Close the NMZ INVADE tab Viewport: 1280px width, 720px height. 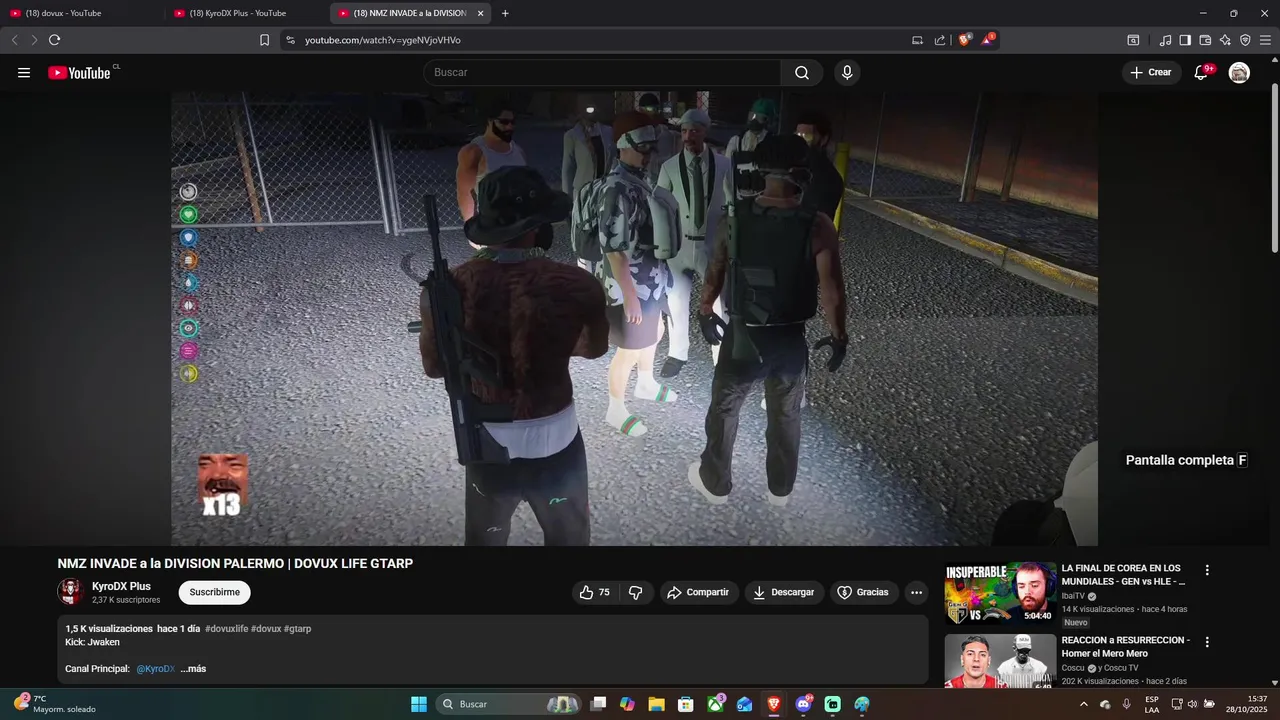(480, 13)
